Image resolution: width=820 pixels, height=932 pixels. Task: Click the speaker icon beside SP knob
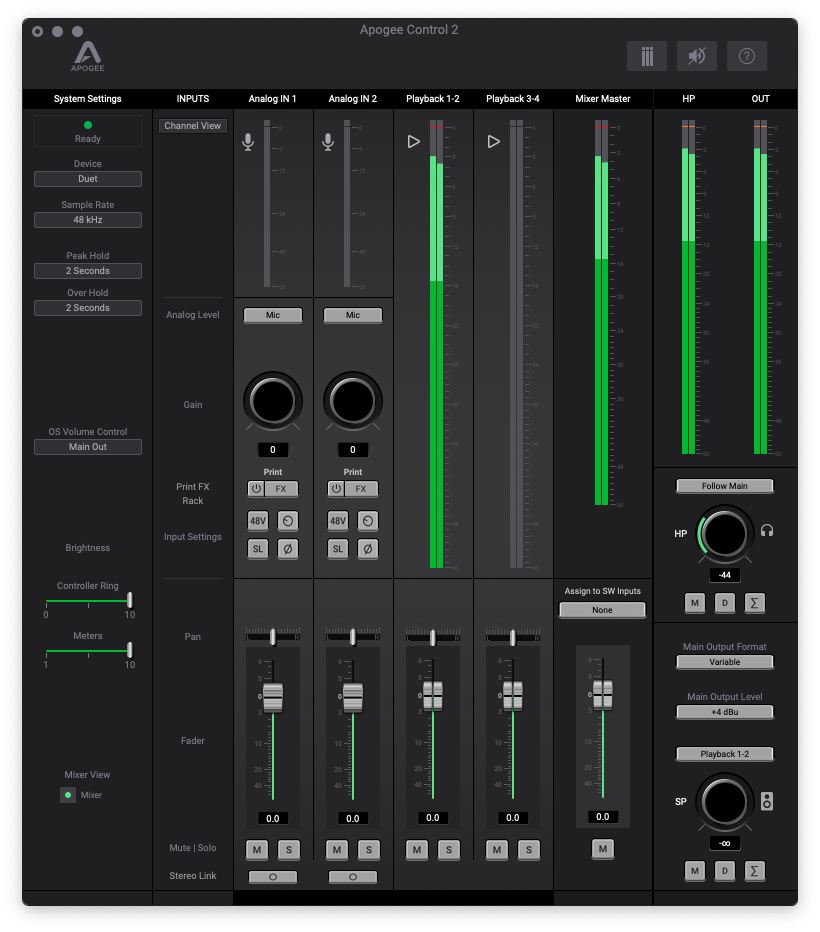tap(767, 801)
